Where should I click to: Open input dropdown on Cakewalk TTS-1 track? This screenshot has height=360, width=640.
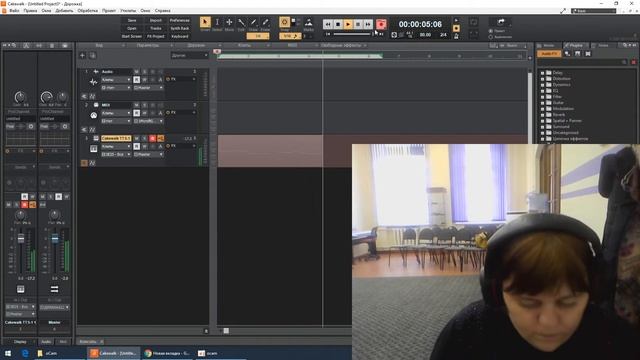tap(116, 155)
